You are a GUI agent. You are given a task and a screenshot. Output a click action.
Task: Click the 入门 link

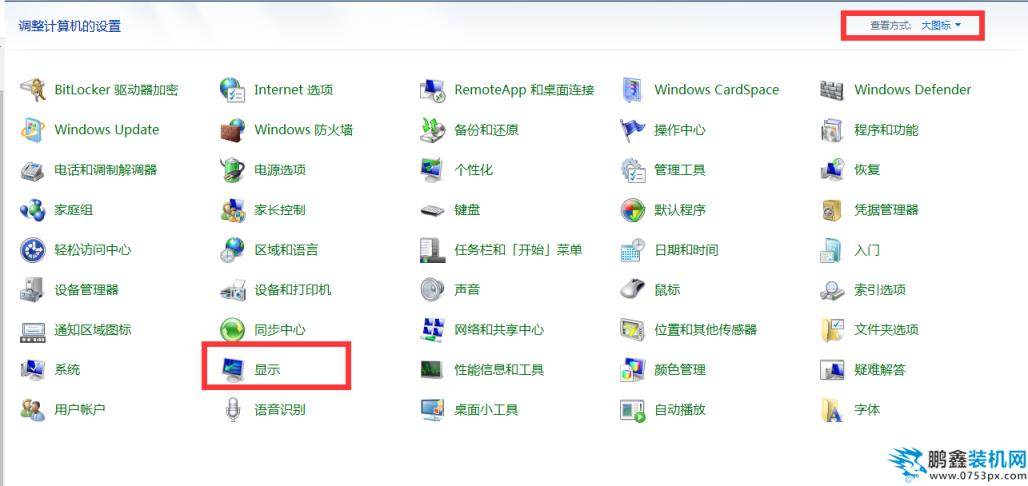pos(867,250)
